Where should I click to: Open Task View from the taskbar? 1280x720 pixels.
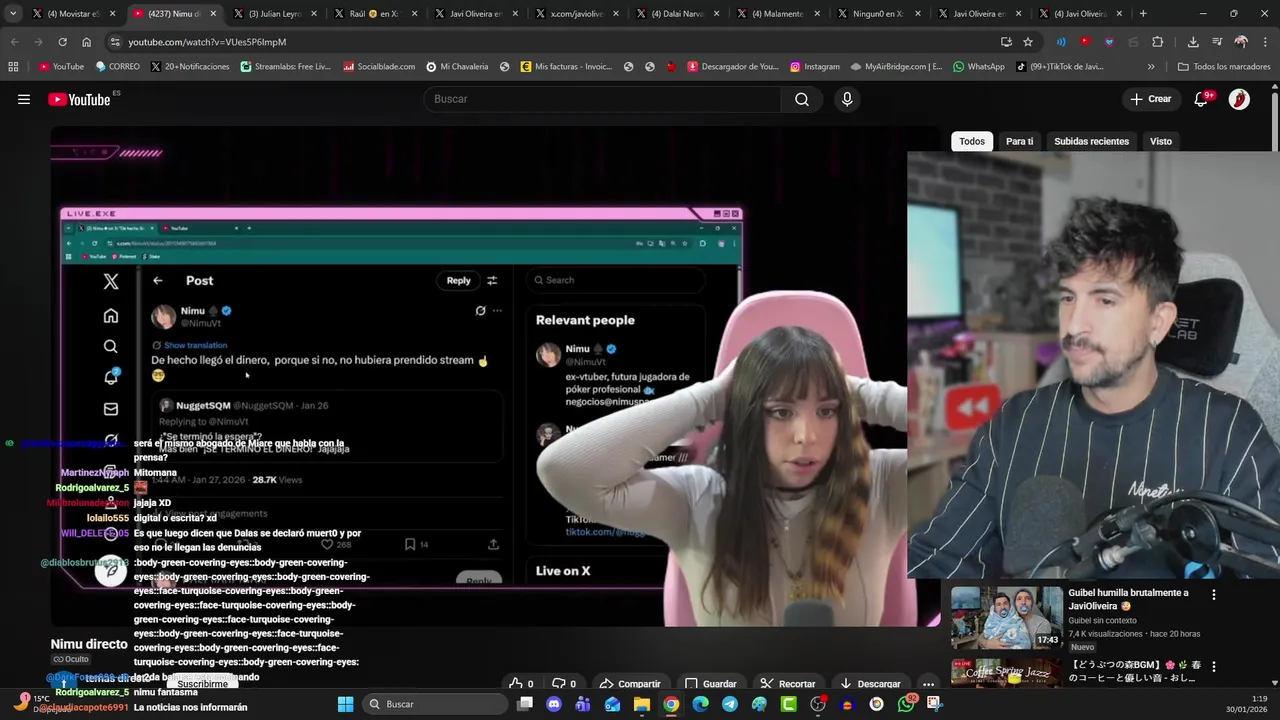click(x=525, y=704)
